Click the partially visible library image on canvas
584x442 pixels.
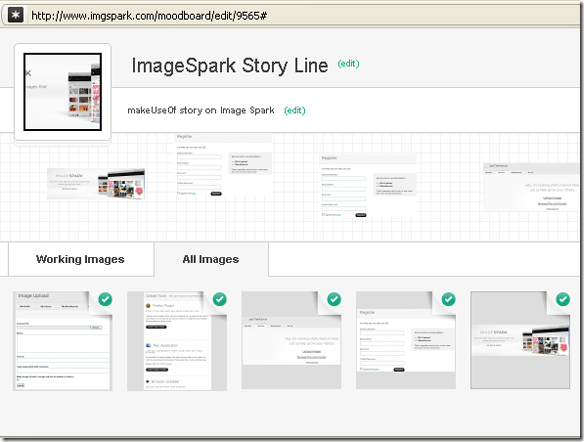coord(532,187)
